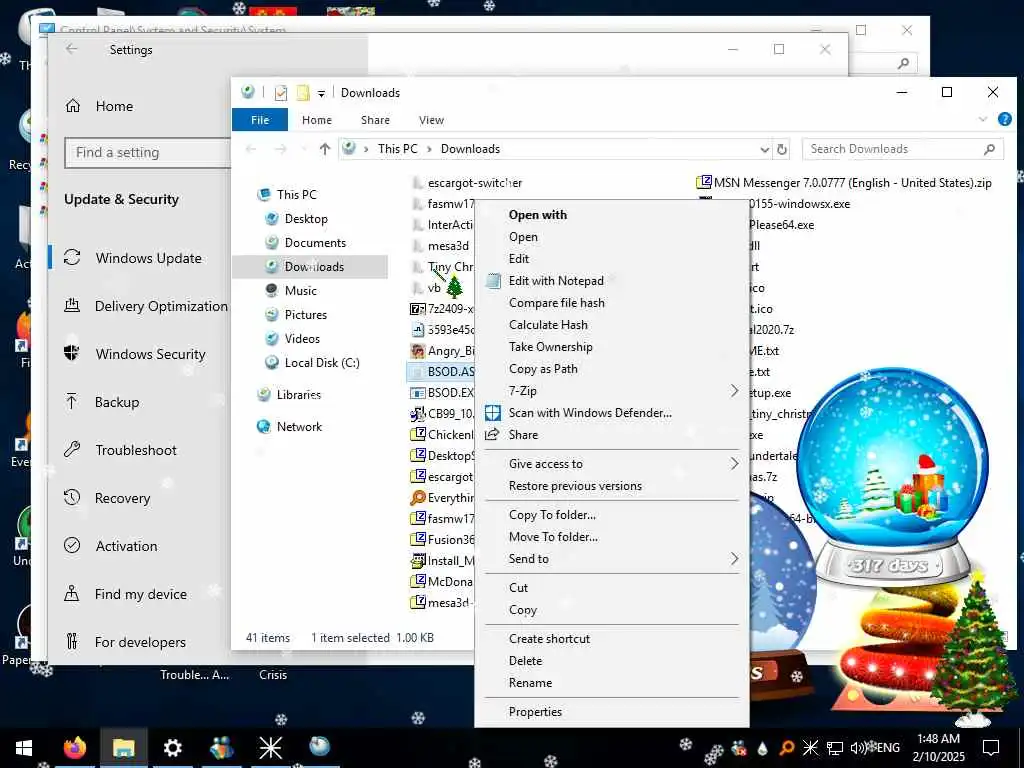Select Rename in context menu
The height and width of the screenshot is (768, 1024).
pos(530,683)
